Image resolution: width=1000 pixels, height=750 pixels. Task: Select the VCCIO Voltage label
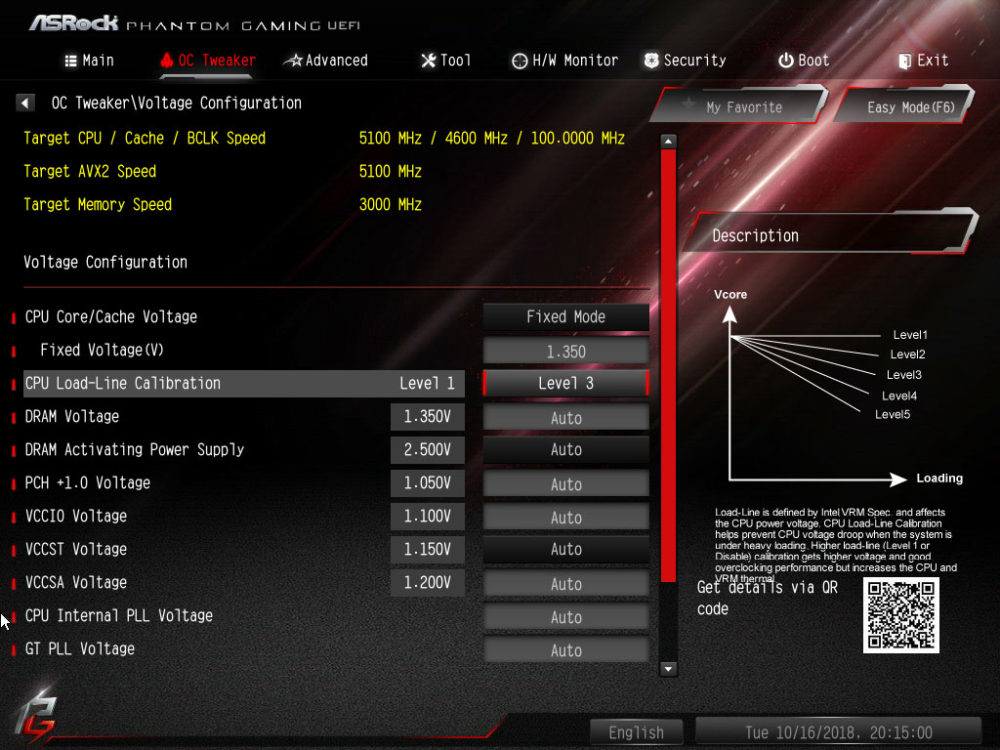point(76,516)
